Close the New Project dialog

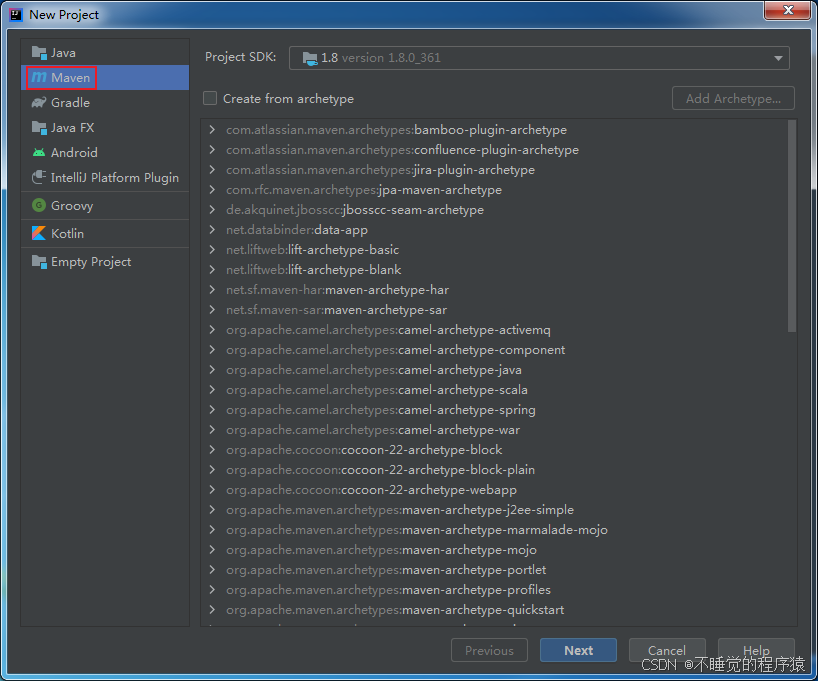[x=788, y=10]
